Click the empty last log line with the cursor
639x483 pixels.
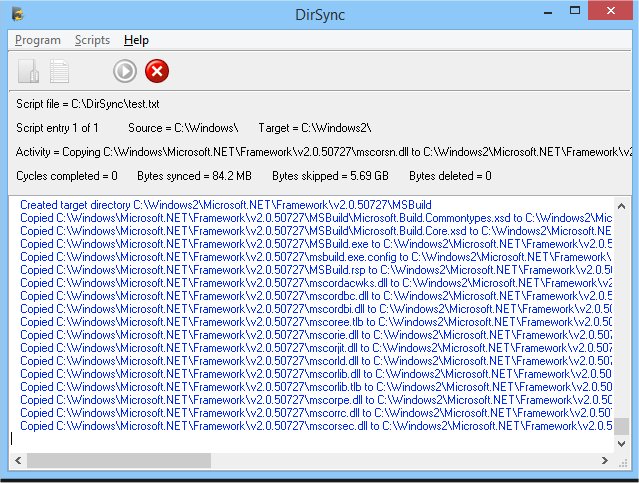tap(312, 439)
